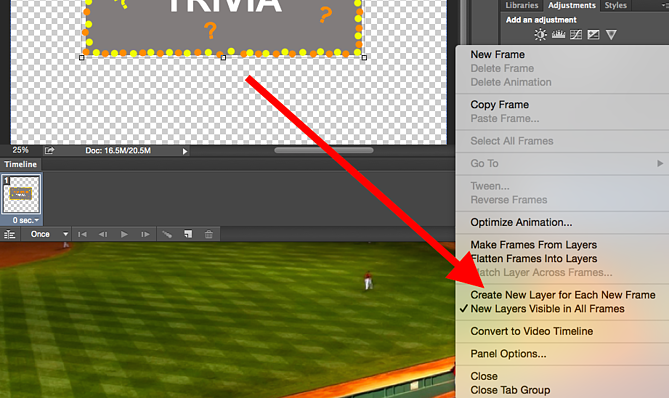
Task: Play the animation
Action: pos(124,234)
